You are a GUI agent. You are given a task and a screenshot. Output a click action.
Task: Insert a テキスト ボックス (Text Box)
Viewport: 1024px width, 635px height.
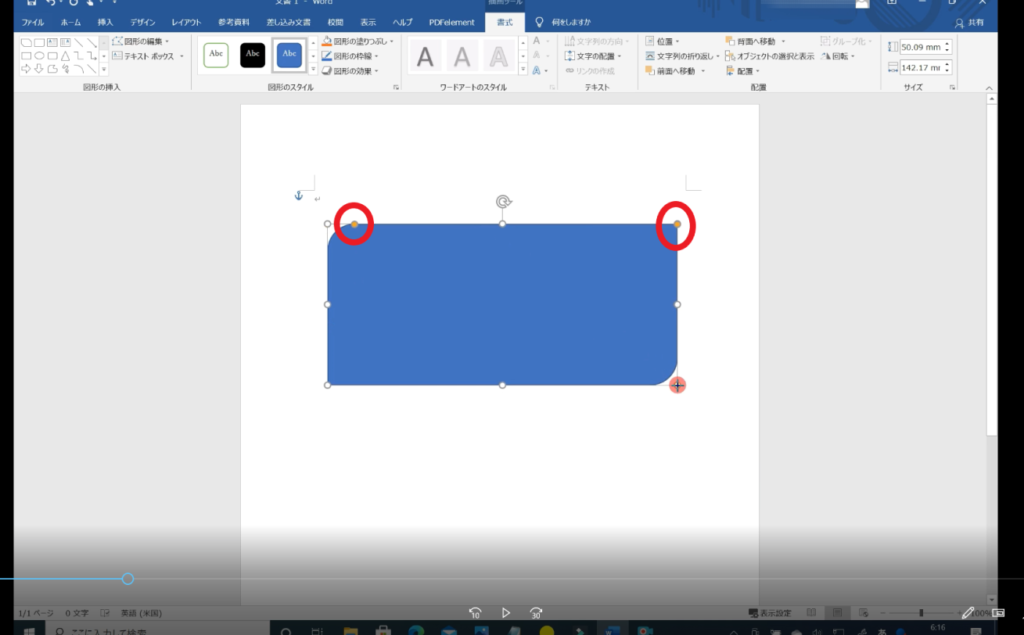point(147,57)
